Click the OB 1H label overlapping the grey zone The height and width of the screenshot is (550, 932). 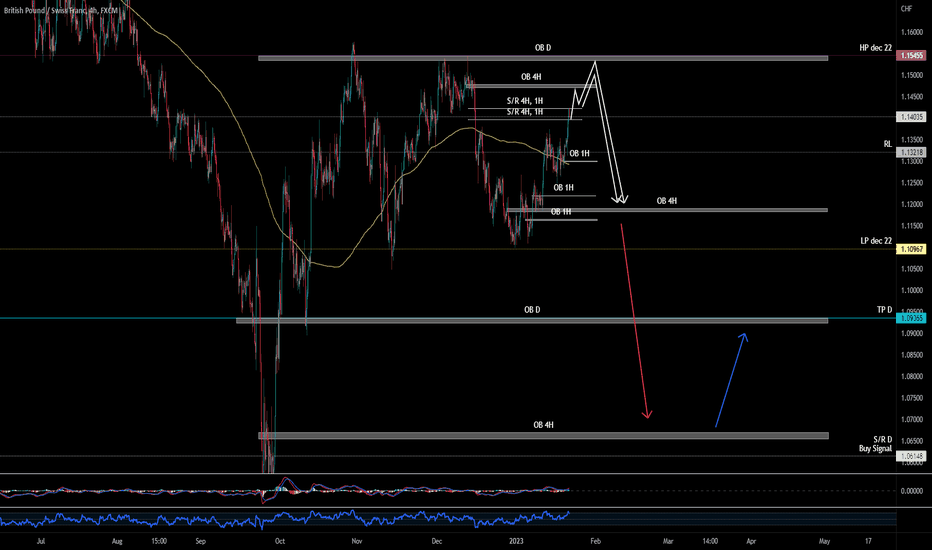pos(561,212)
